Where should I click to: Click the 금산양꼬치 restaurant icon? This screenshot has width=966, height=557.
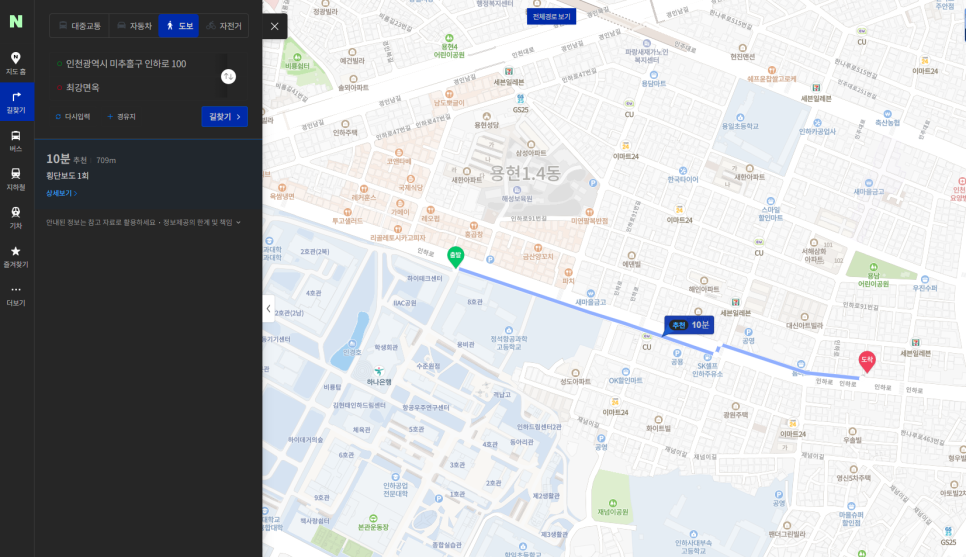(538, 248)
